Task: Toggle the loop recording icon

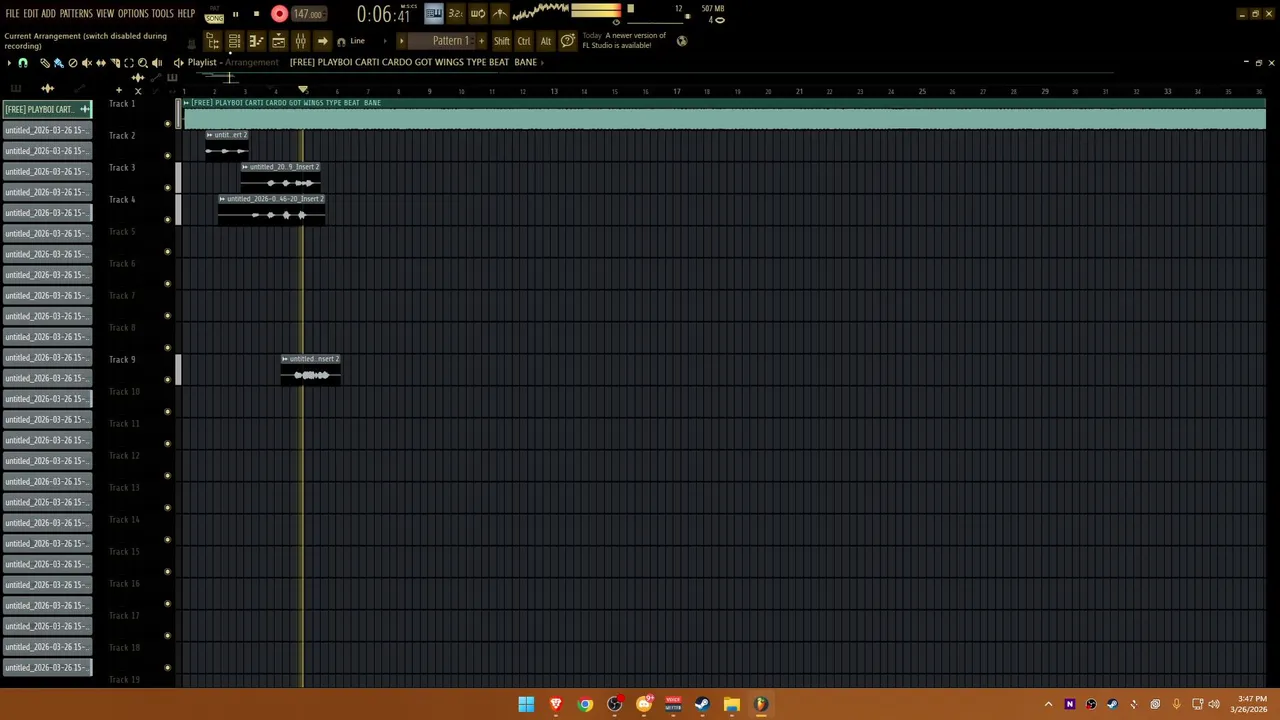Action: [477, 13]
